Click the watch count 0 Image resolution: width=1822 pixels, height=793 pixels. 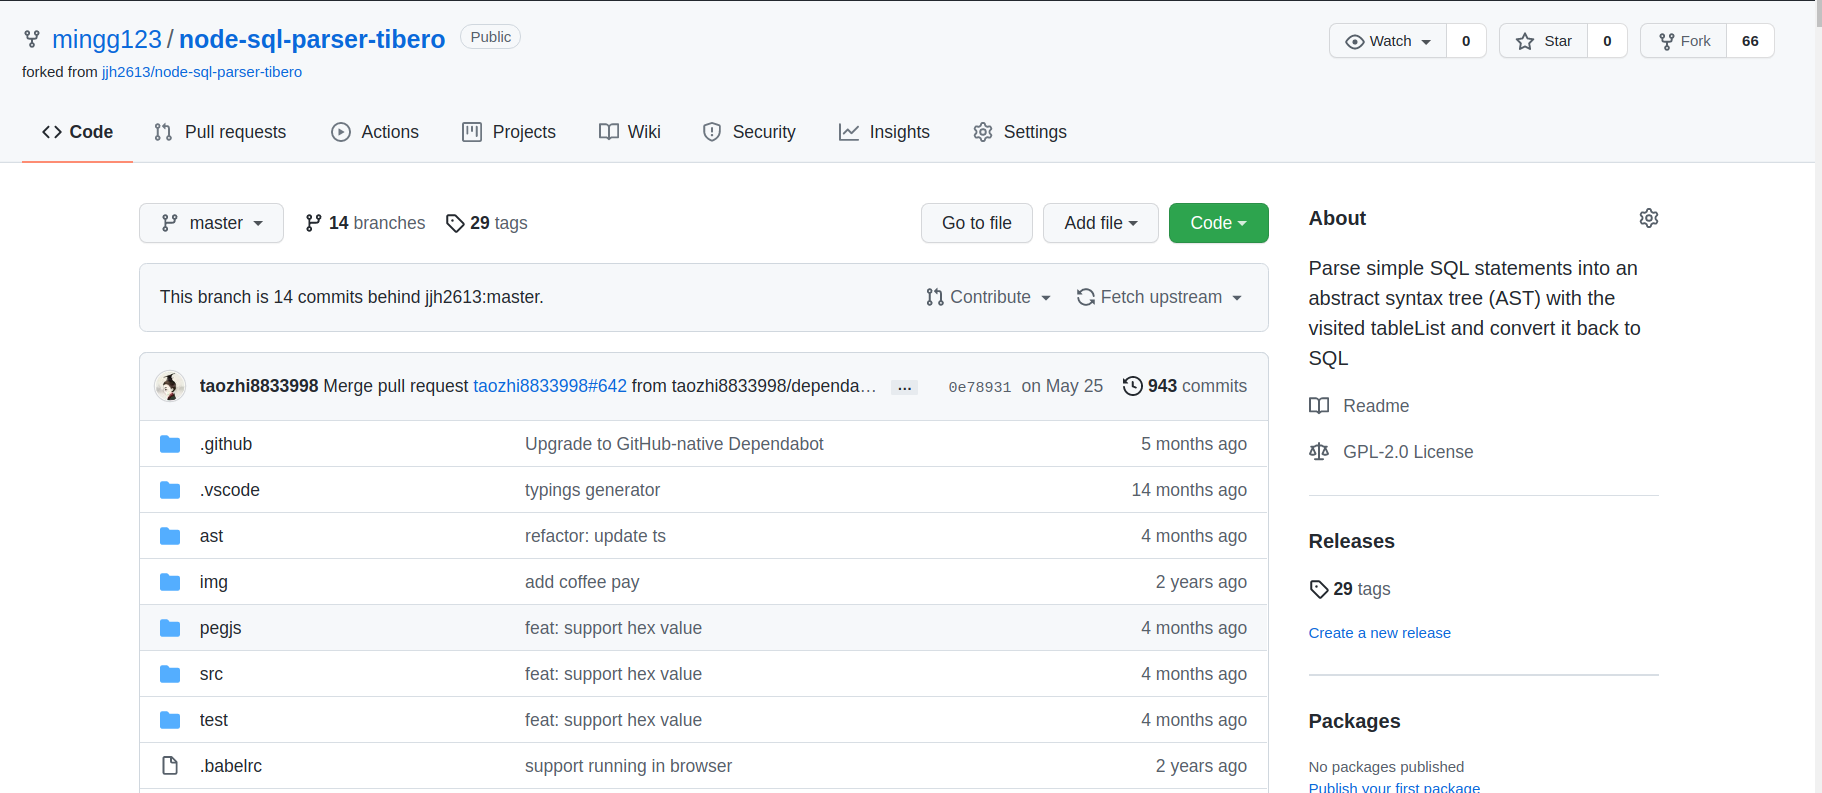click(1466, 41)
